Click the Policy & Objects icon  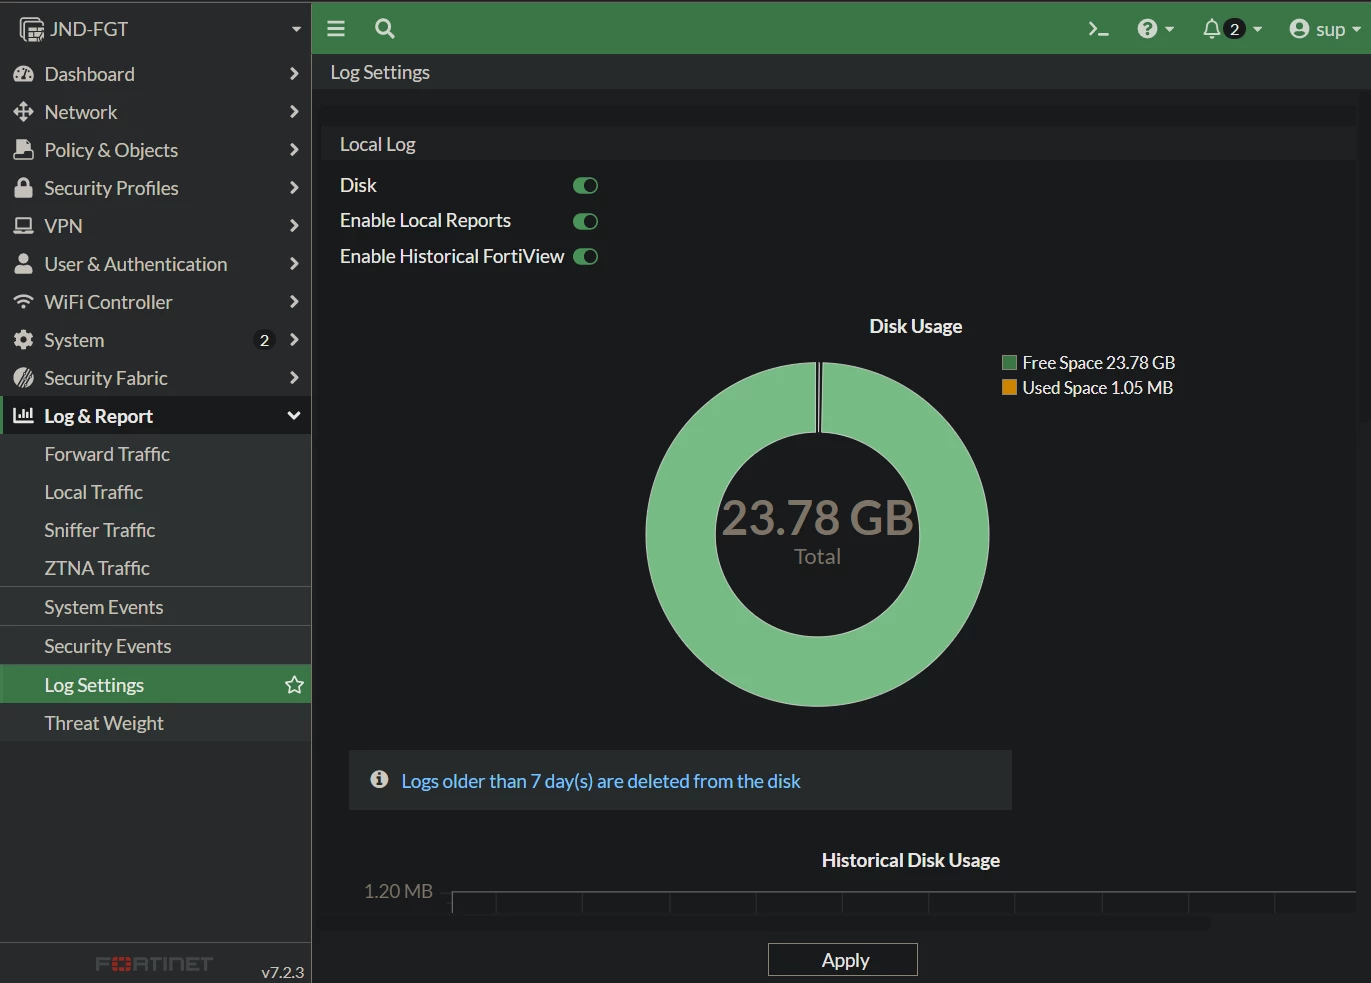[x=23, y=150]
